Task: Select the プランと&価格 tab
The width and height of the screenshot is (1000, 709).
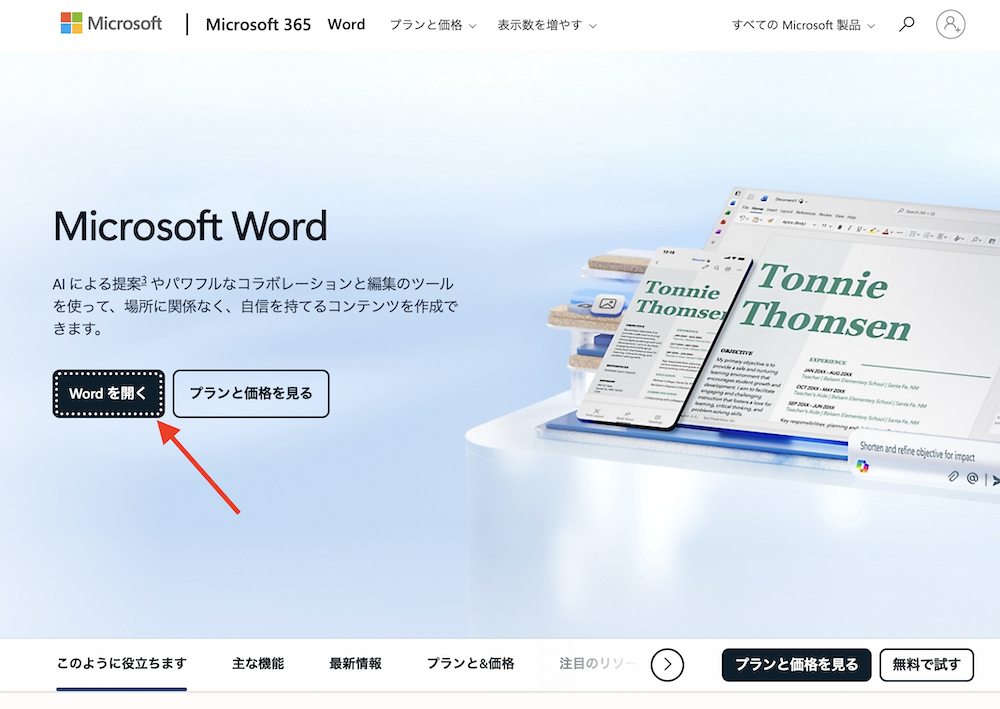Action: [x=470, y=664]
